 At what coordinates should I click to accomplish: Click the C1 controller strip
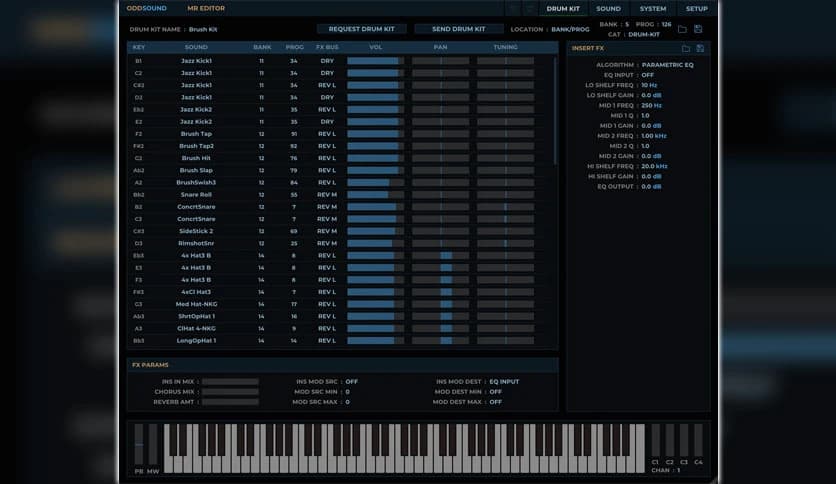655,440
